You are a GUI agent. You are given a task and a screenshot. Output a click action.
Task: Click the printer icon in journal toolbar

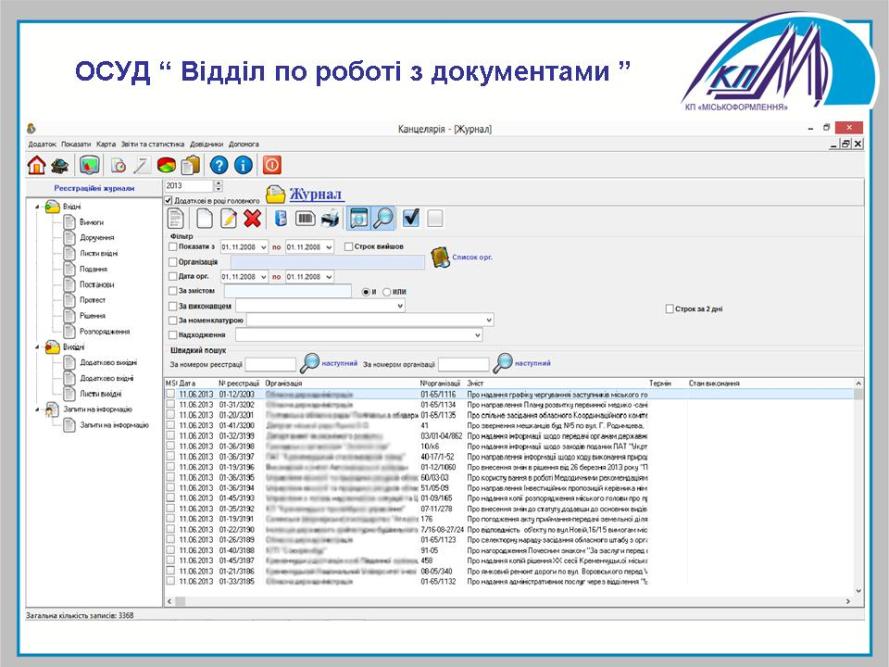tap(330, 218)
